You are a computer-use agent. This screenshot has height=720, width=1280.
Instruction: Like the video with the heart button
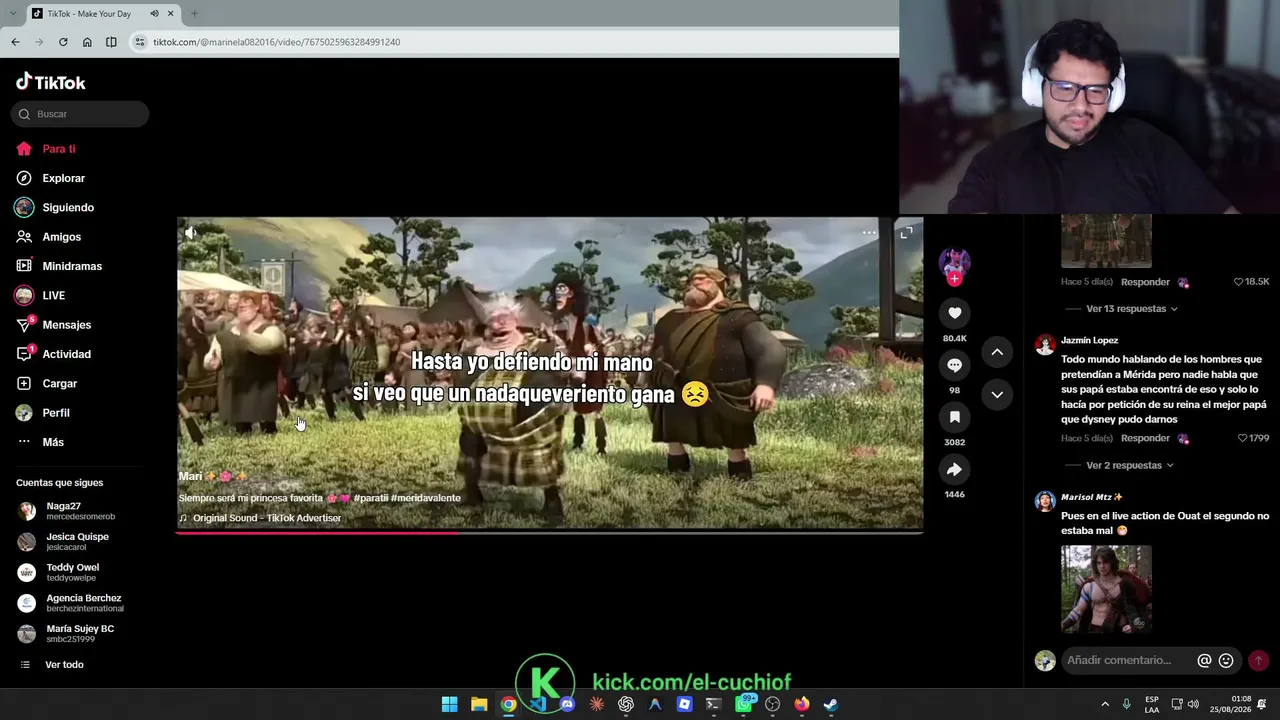point(954,313)
